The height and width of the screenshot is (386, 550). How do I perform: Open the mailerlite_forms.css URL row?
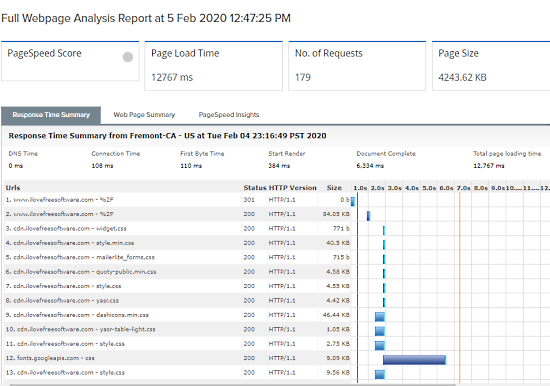click(80, 257)
